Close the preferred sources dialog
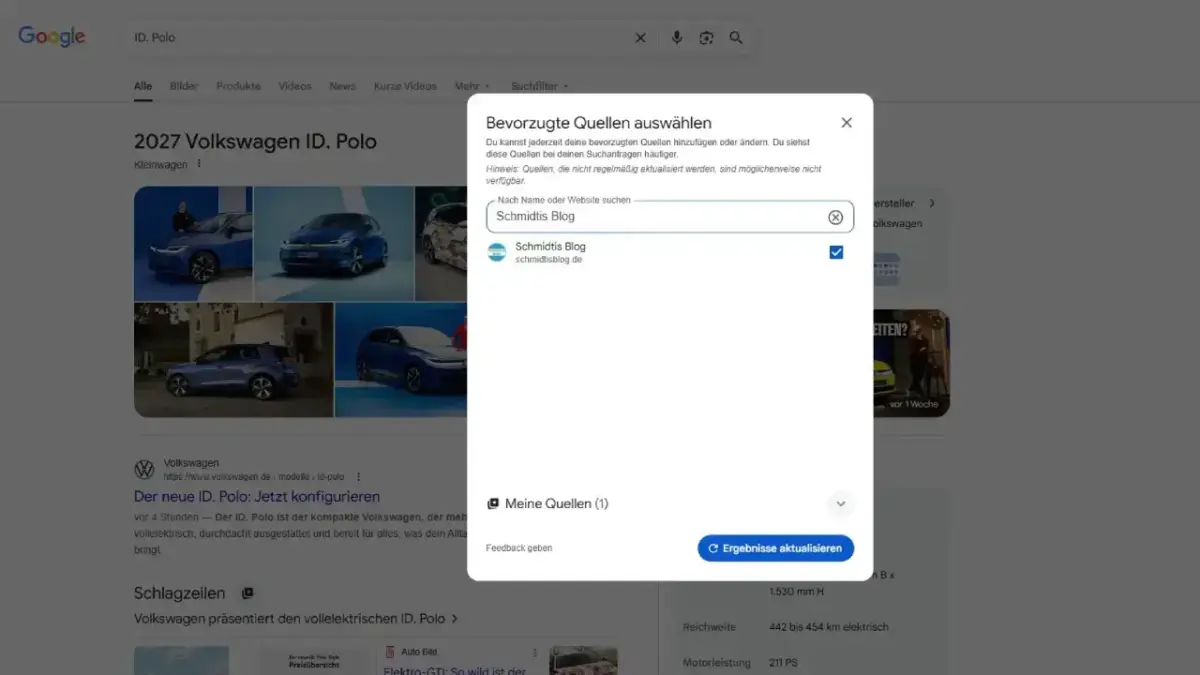This screenshot has width=1200, height=675. pos(846,123)
